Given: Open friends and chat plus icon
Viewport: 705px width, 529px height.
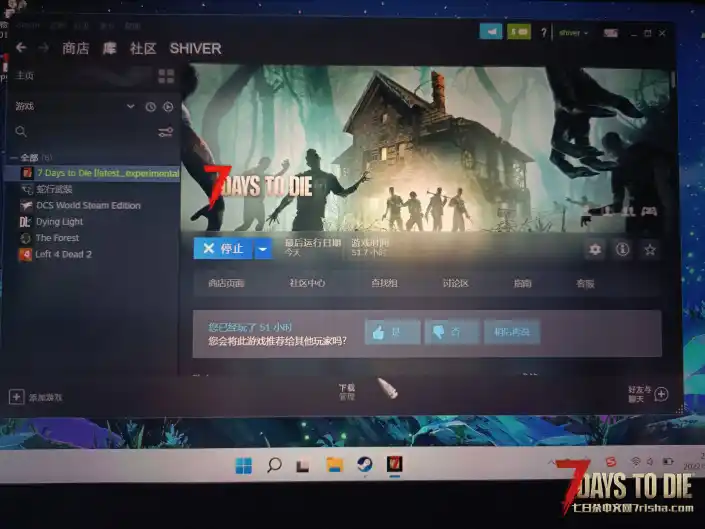Looking at the screenshot, I should (x=661, y=394).
